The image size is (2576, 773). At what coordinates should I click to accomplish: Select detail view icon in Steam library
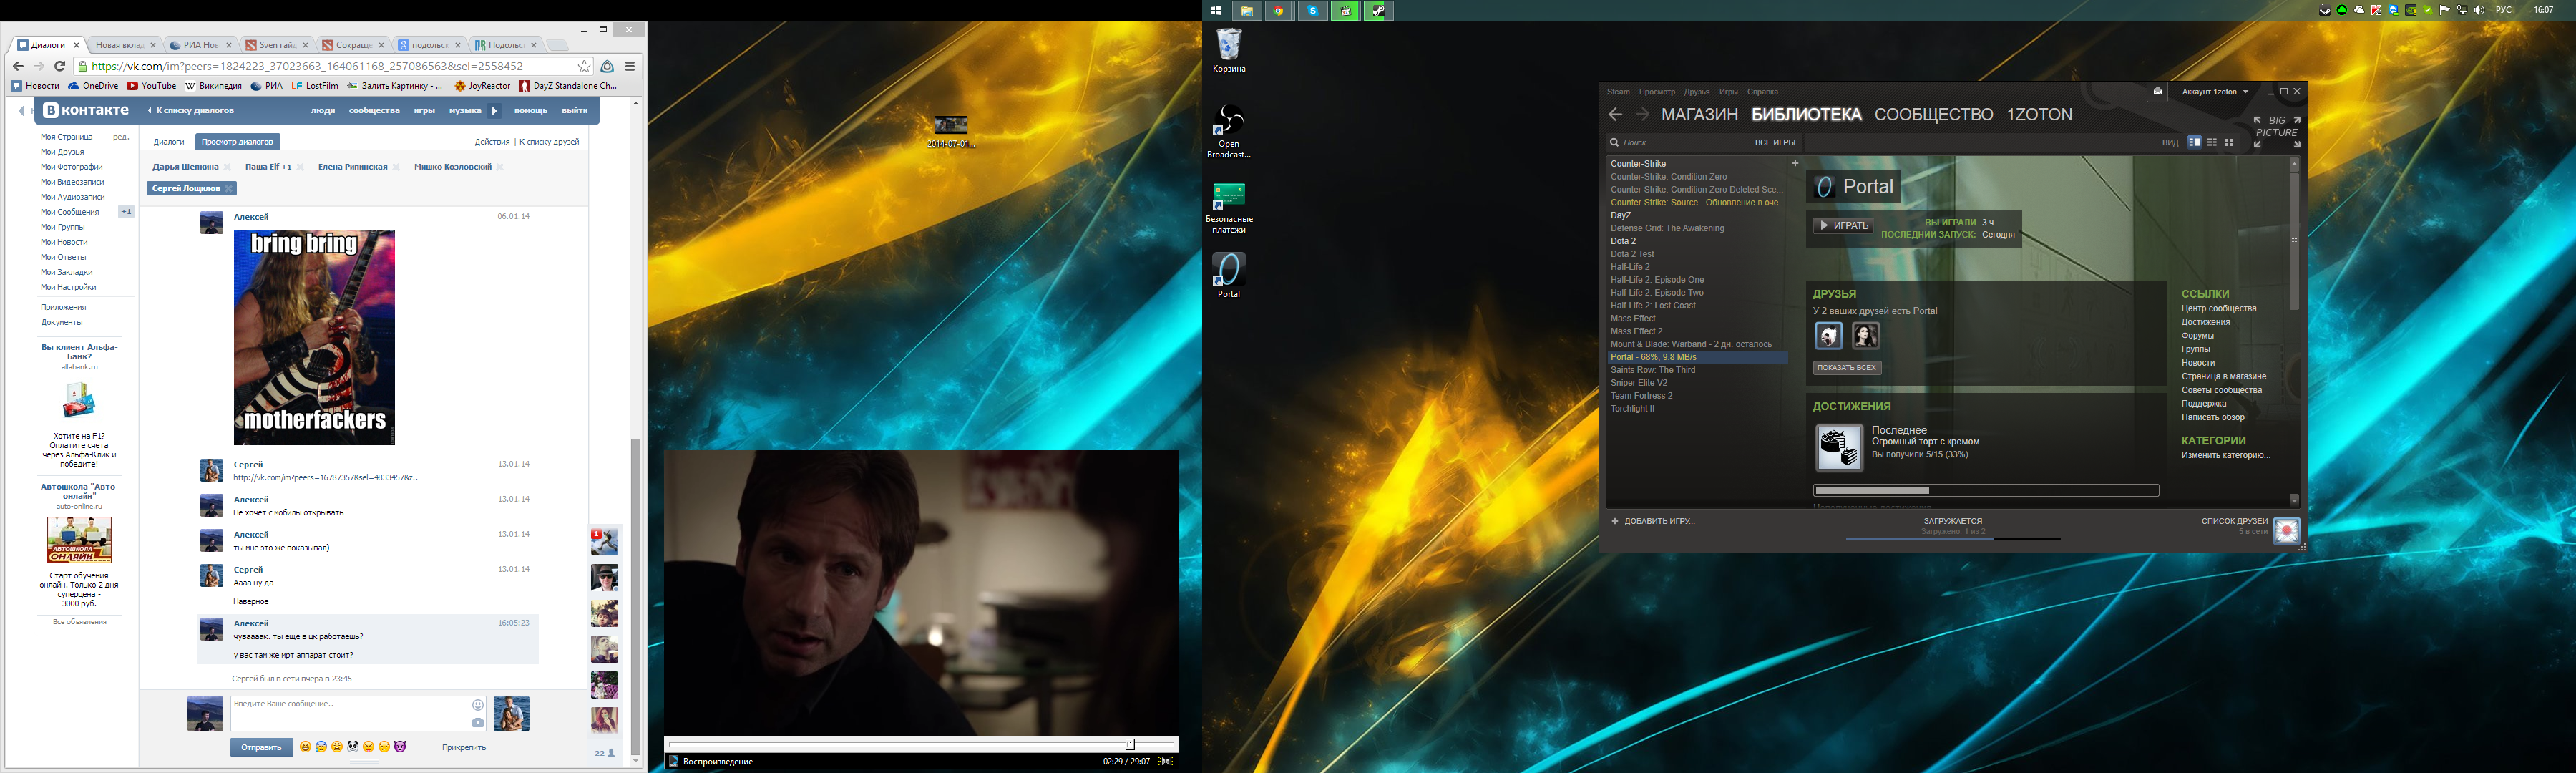pyautogui.click(x=2194, y=142)
